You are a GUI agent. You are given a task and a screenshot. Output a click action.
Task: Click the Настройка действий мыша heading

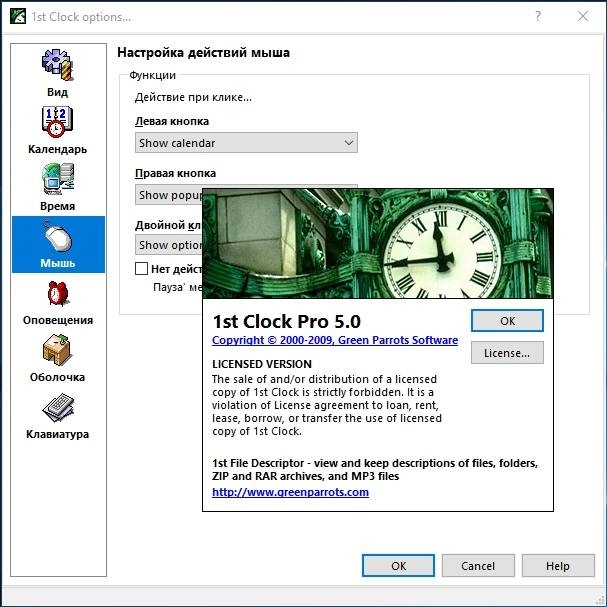click(203, 53)
